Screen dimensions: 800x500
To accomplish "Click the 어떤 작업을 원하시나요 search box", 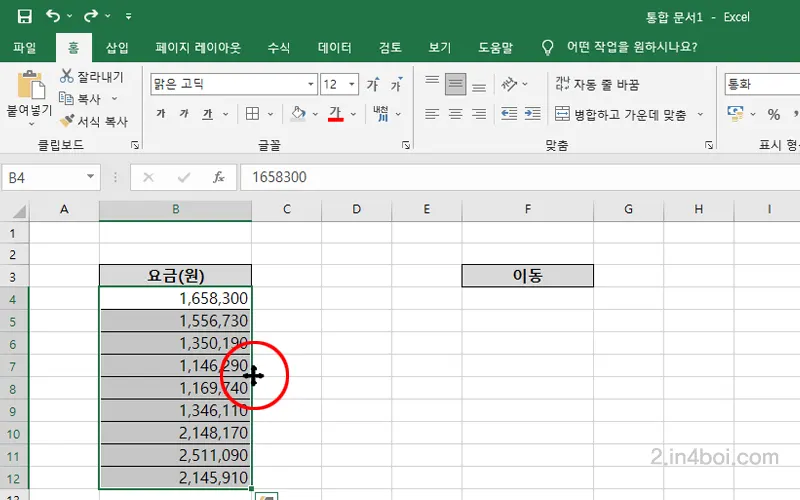I will pos(632,47).
